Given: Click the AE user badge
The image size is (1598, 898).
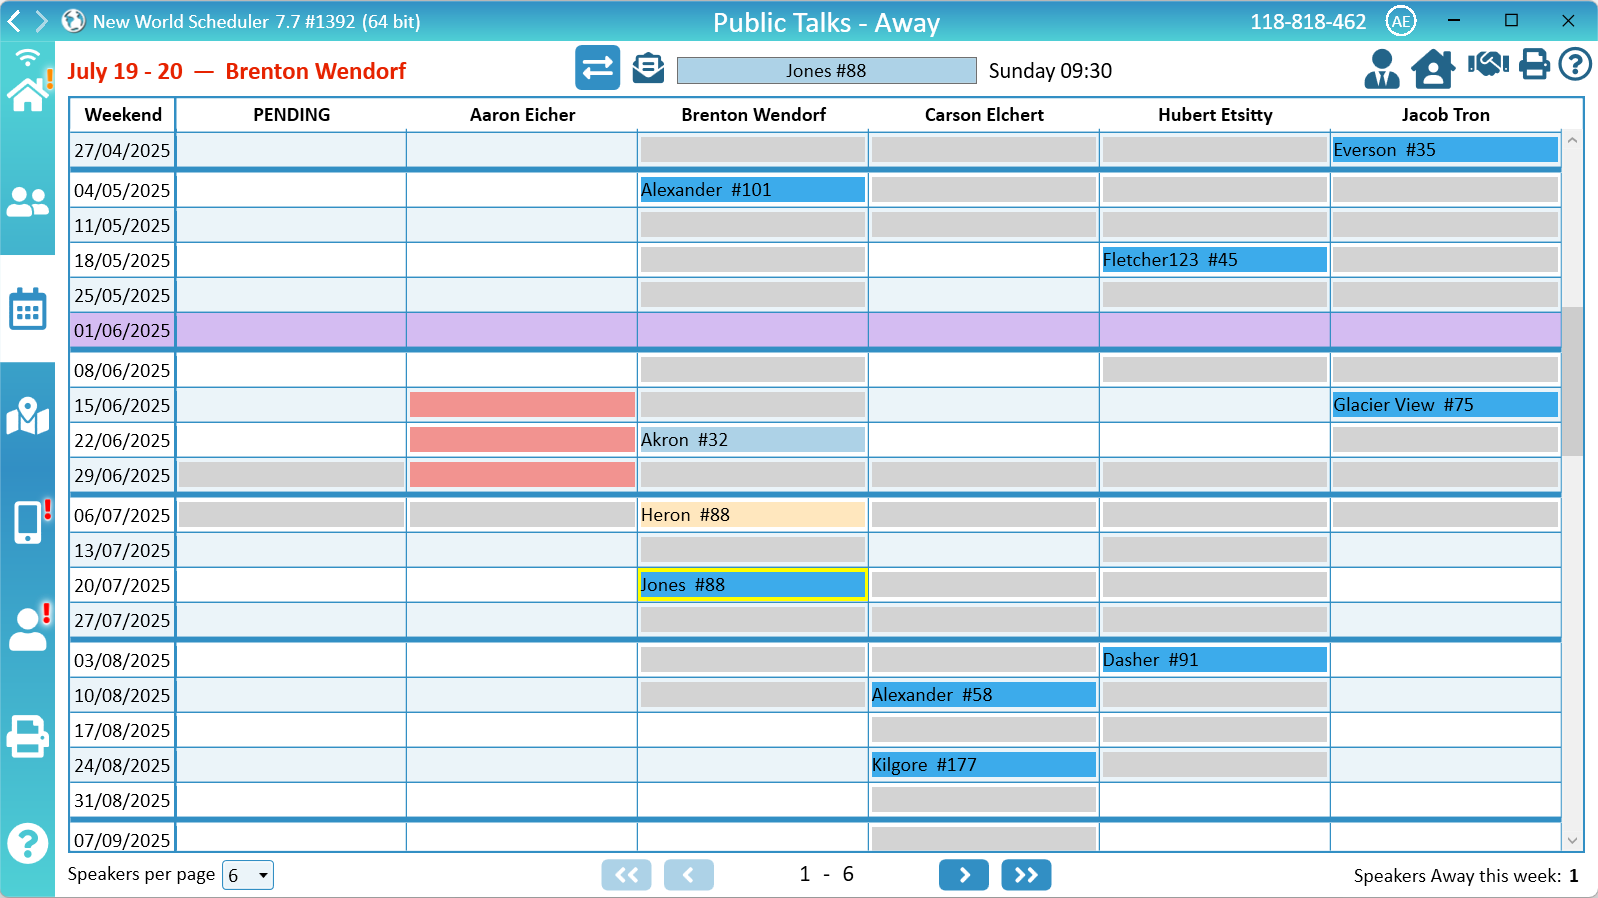Looking at the screenshot, I should tap(1401, 21).
